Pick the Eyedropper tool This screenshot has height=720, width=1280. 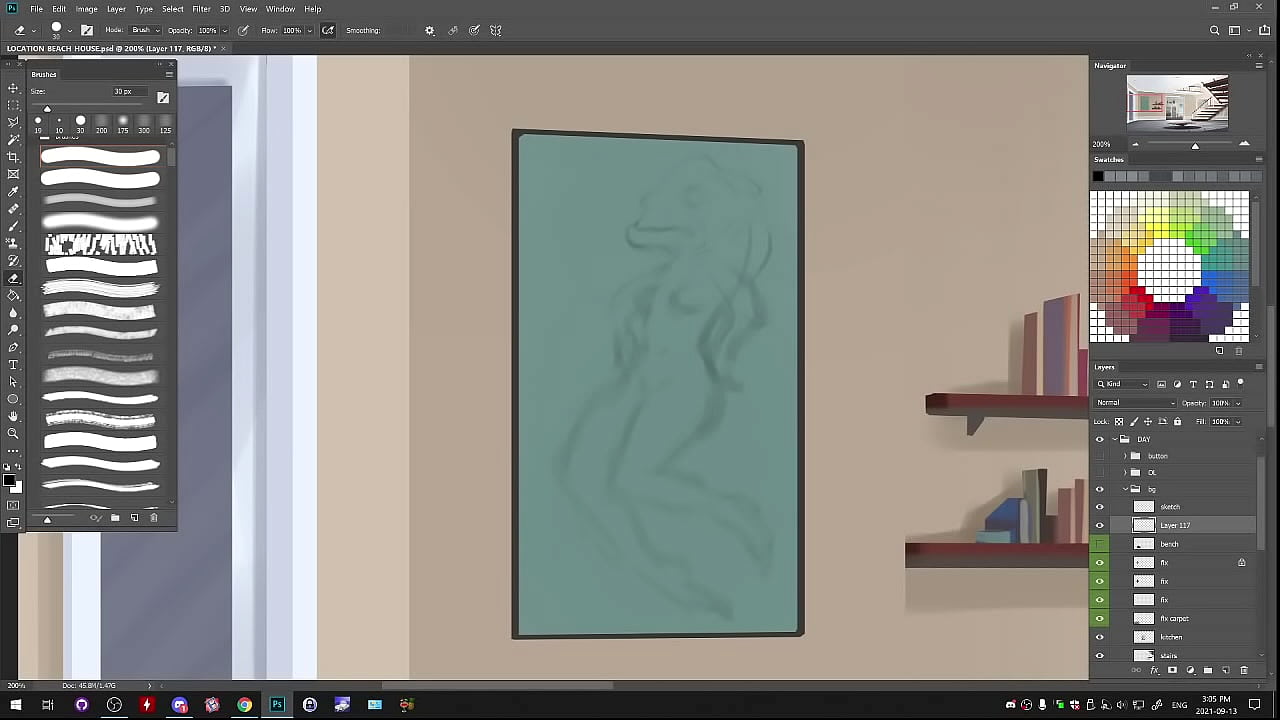pyautogui.click(x=13, y=192)
